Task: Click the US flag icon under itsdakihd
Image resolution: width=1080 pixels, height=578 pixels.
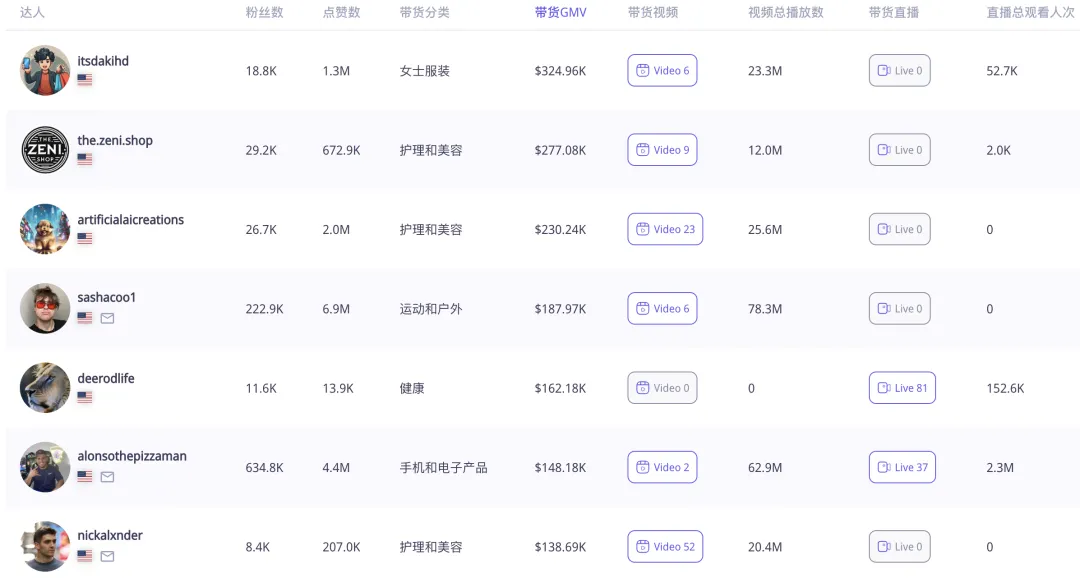Action: [85, 80]
